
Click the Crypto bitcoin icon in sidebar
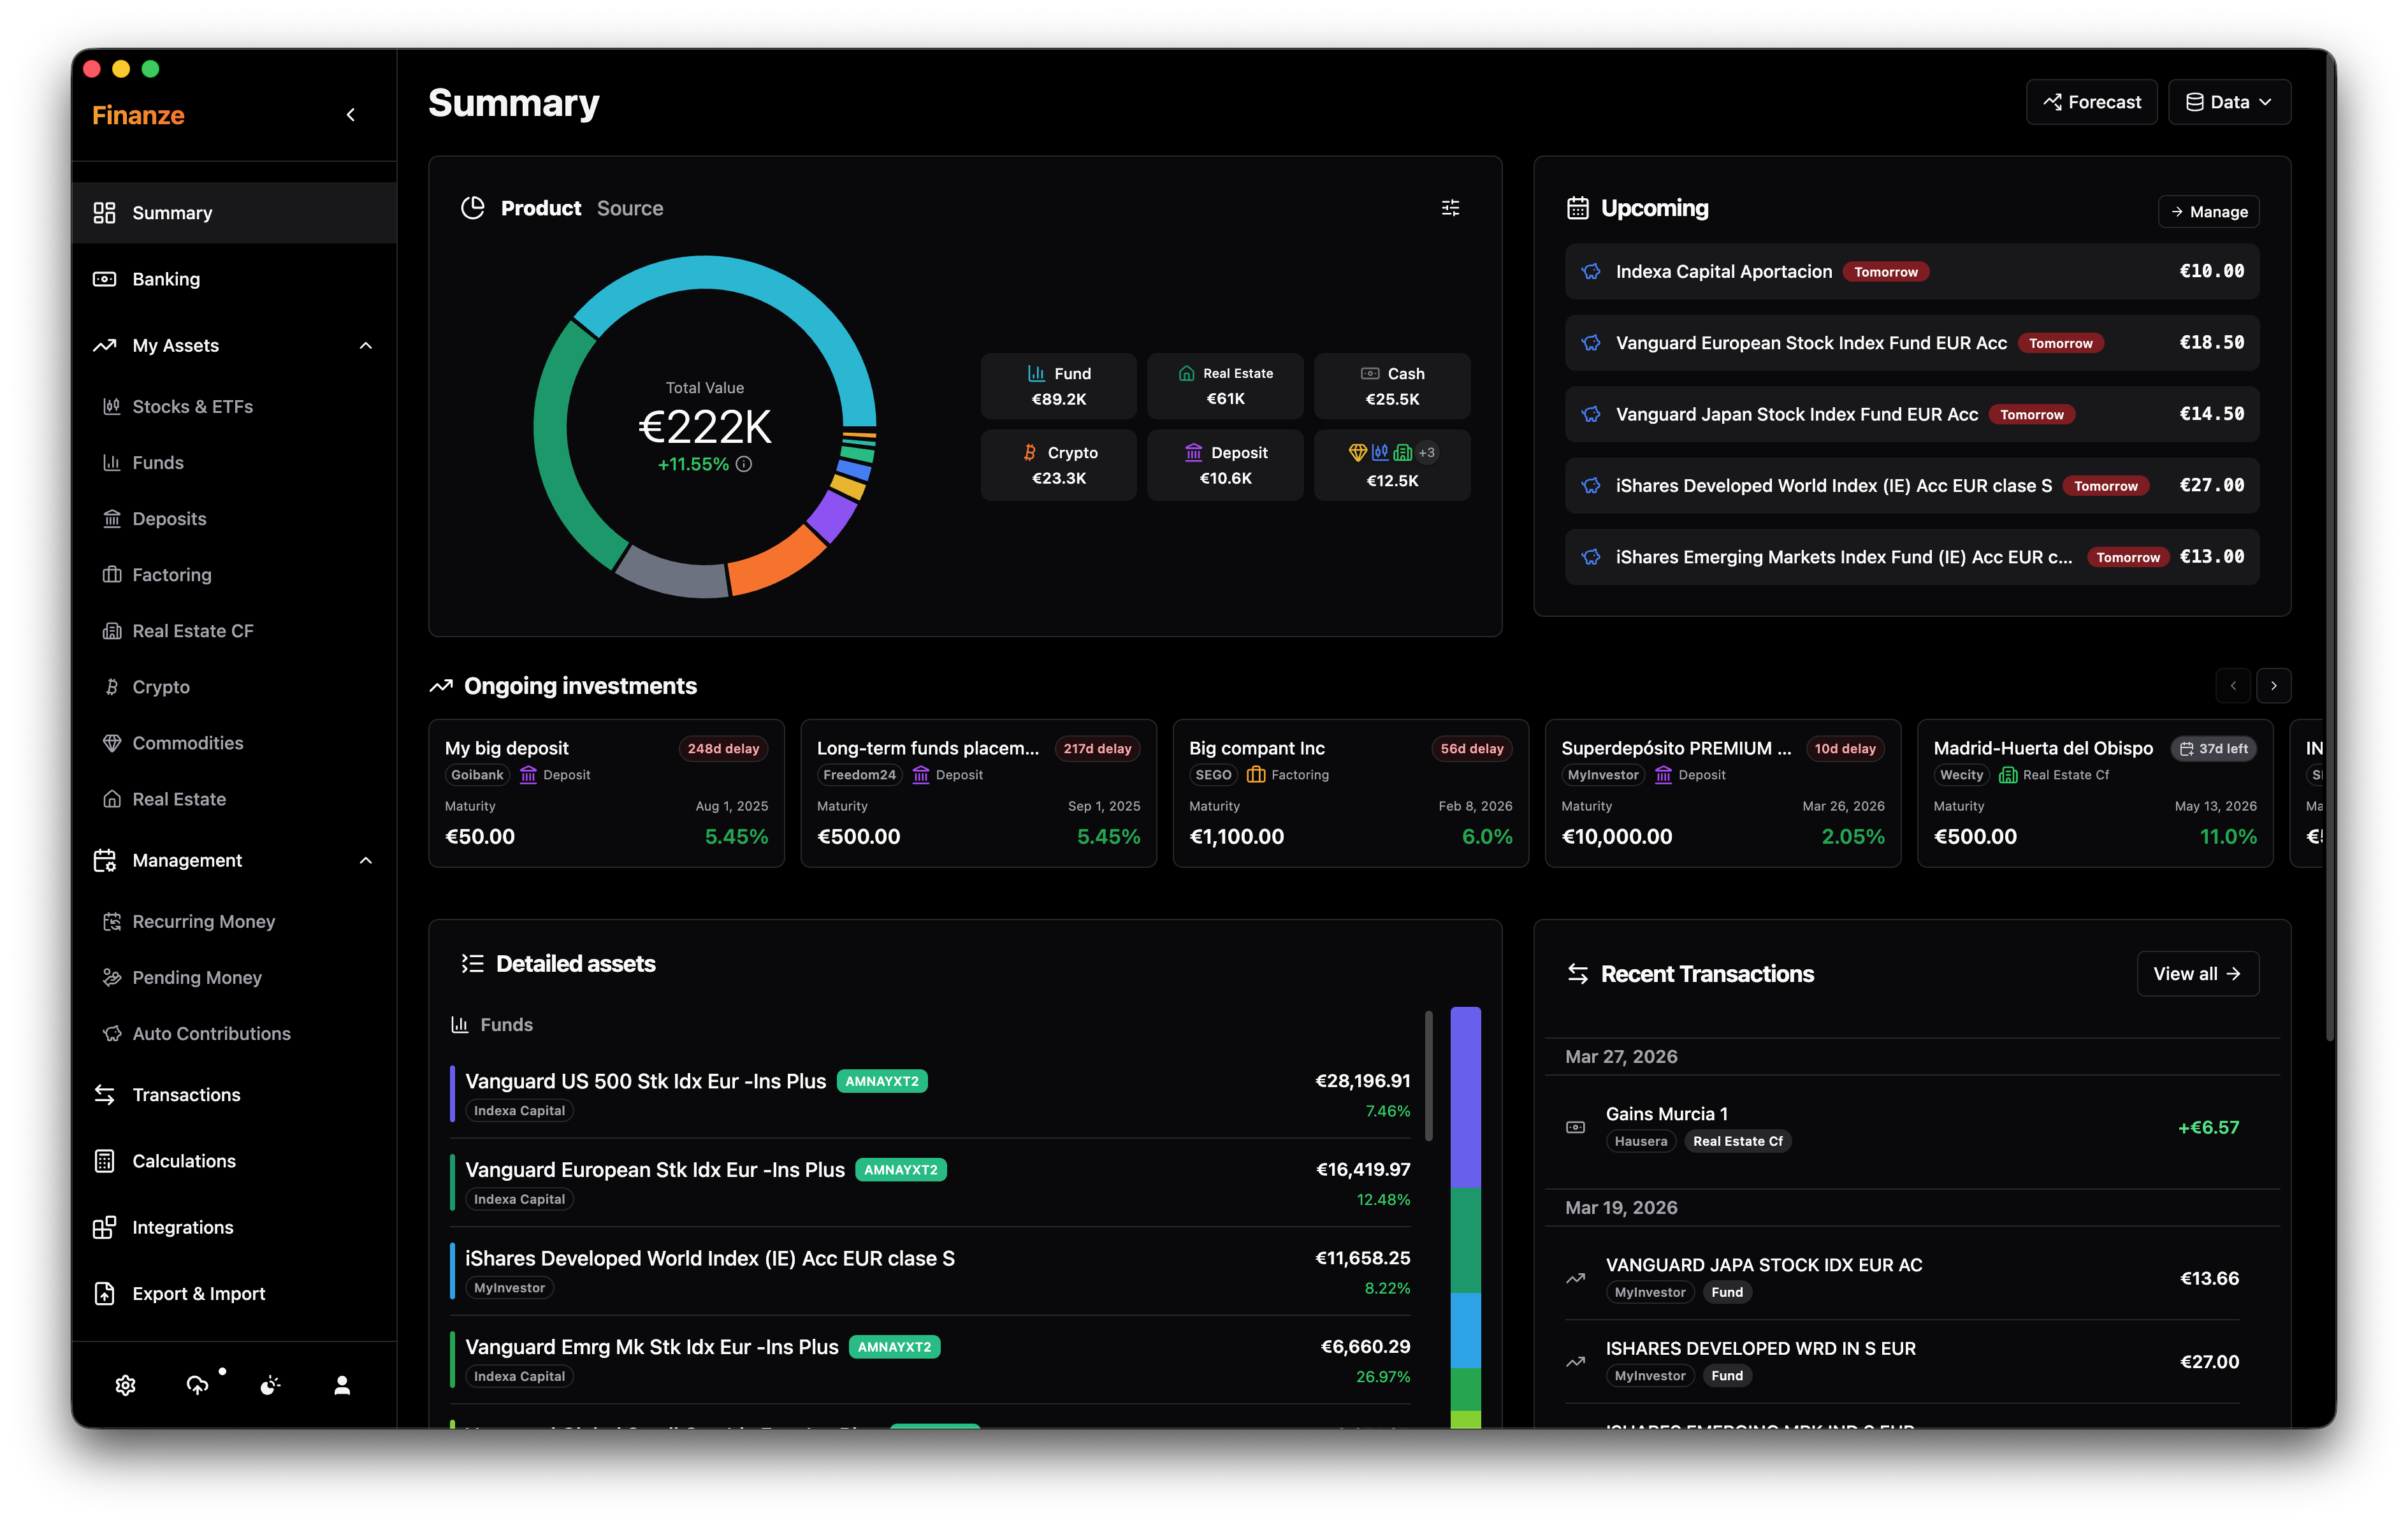112,687
